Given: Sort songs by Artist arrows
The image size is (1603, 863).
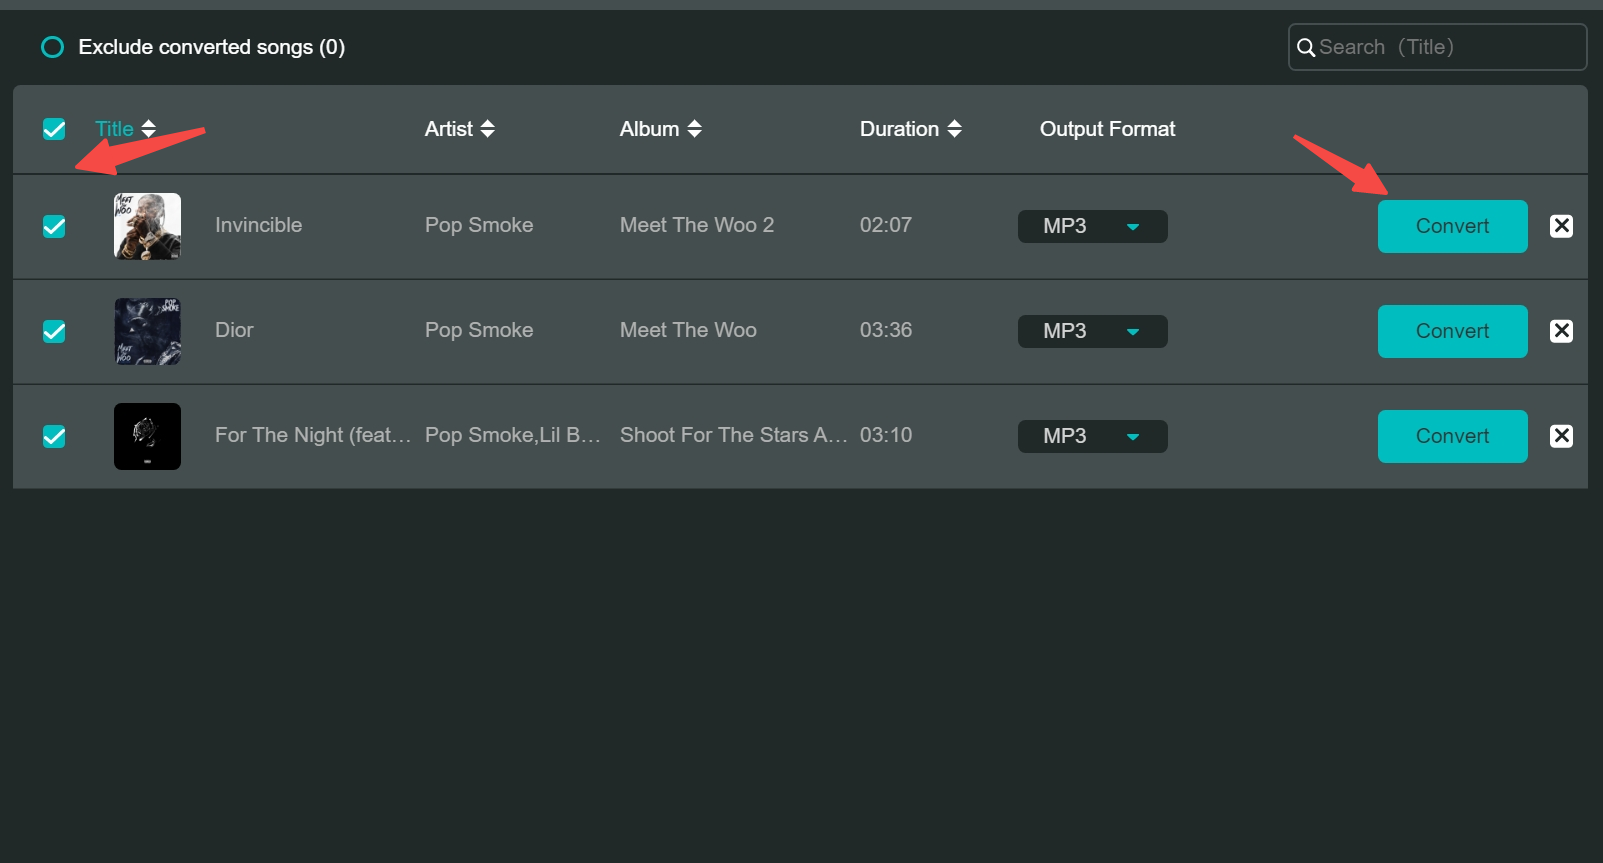Looking at the screenshot, I should coord(488,129).
